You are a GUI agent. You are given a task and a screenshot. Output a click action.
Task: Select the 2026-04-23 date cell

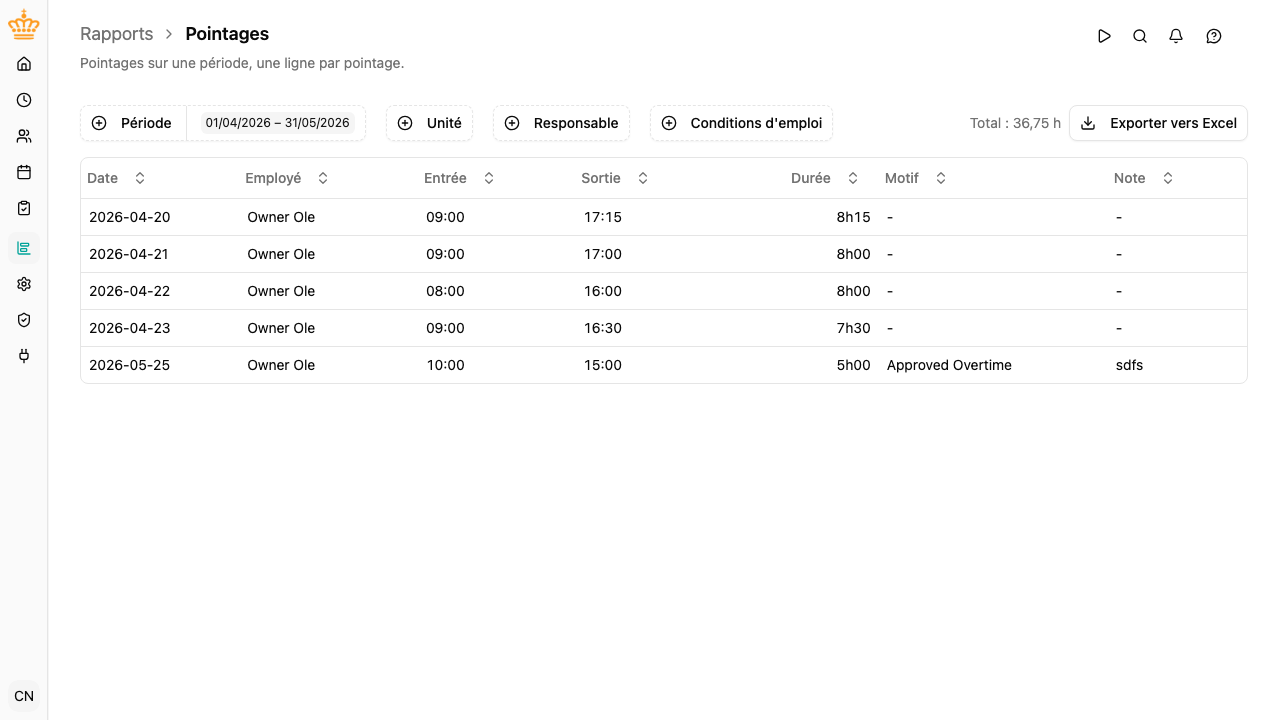click(129, 328)
